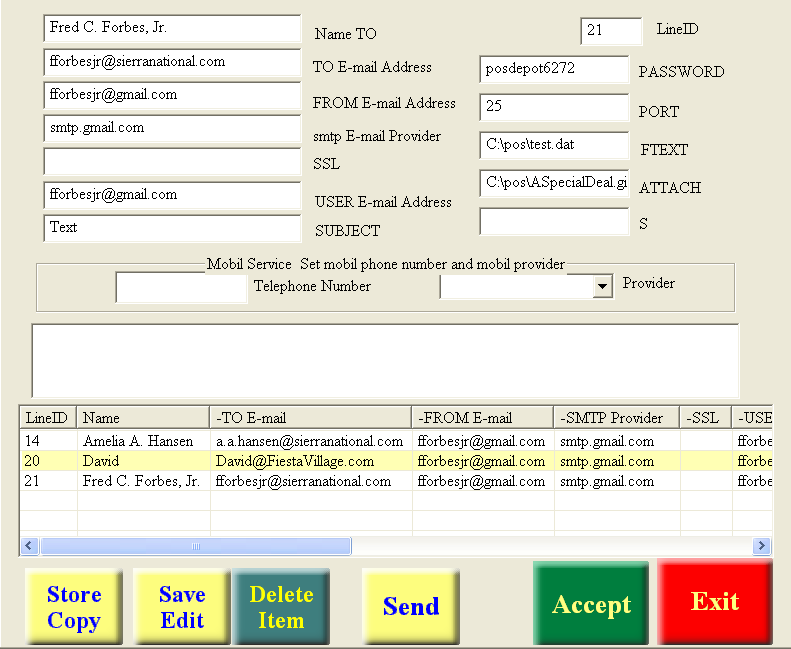Open the mobile Provider dropdown
The width and height of the screenshot is (791, 649).
click(x=602, y=287)
